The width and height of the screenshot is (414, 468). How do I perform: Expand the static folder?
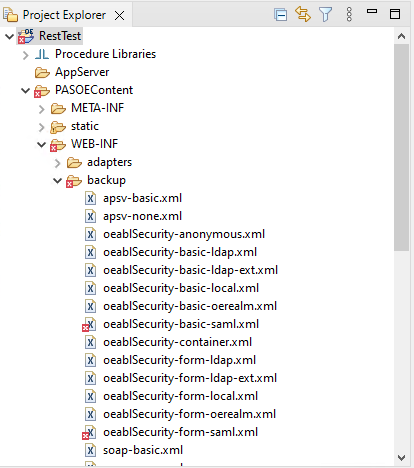[x=42, y=127]
